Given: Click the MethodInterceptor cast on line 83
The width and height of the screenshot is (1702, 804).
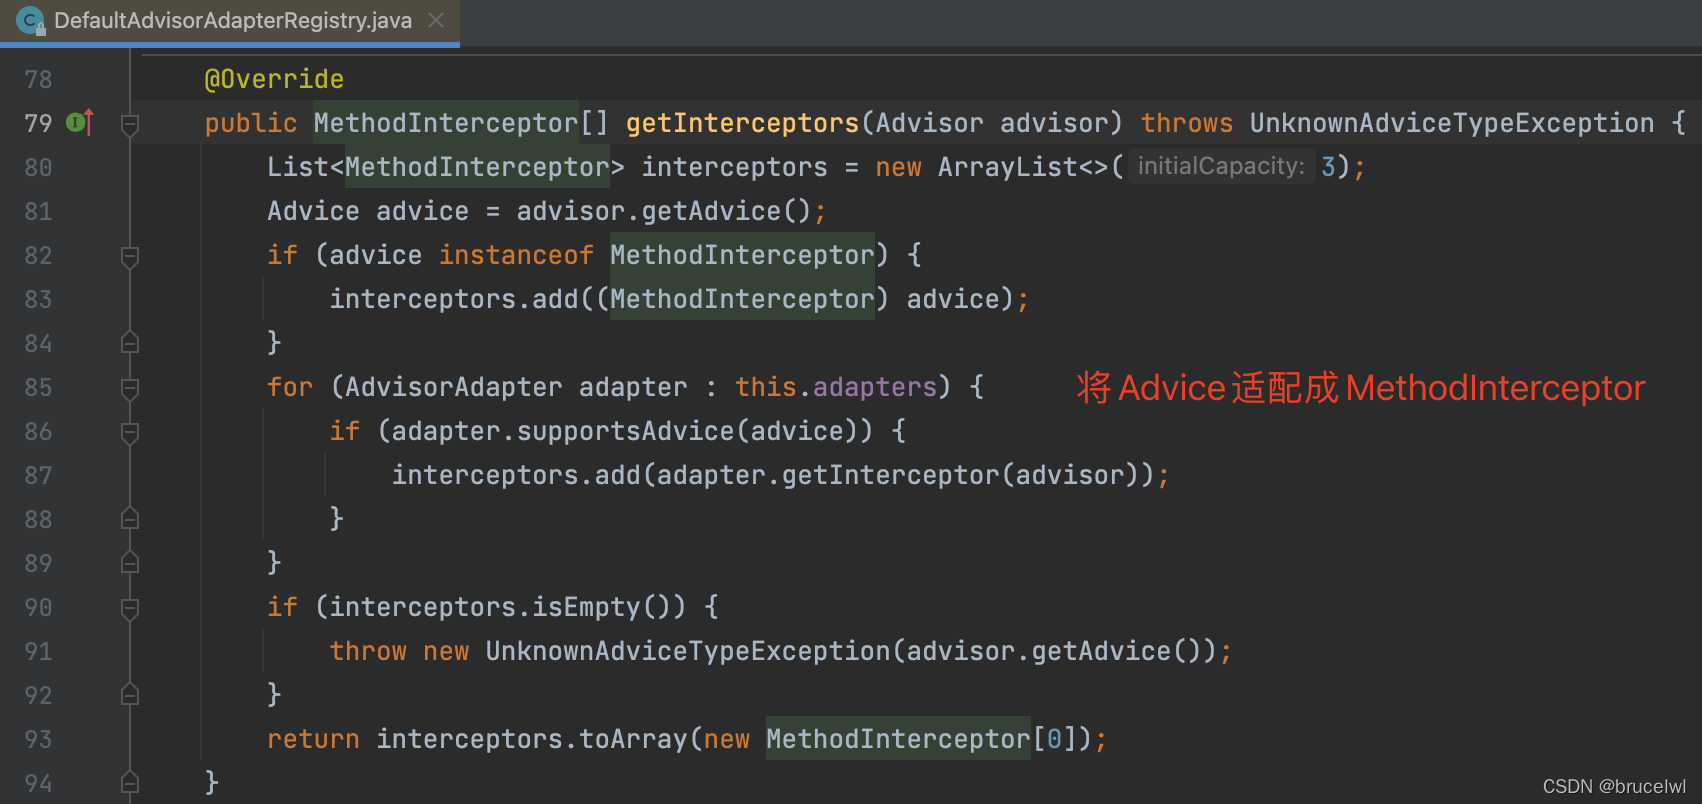Looking at the screenshot, I should click(x=742, y=299).
